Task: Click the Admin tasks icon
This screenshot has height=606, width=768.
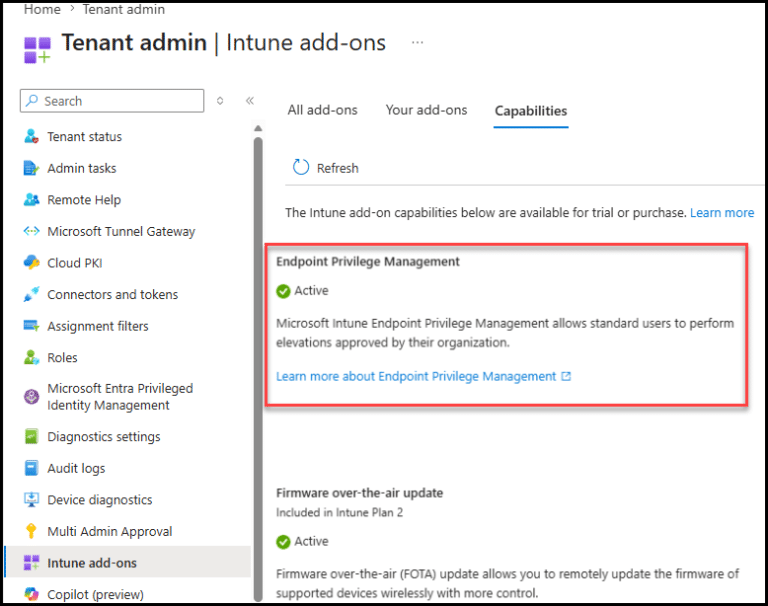Action: click(x=31, y=168)
